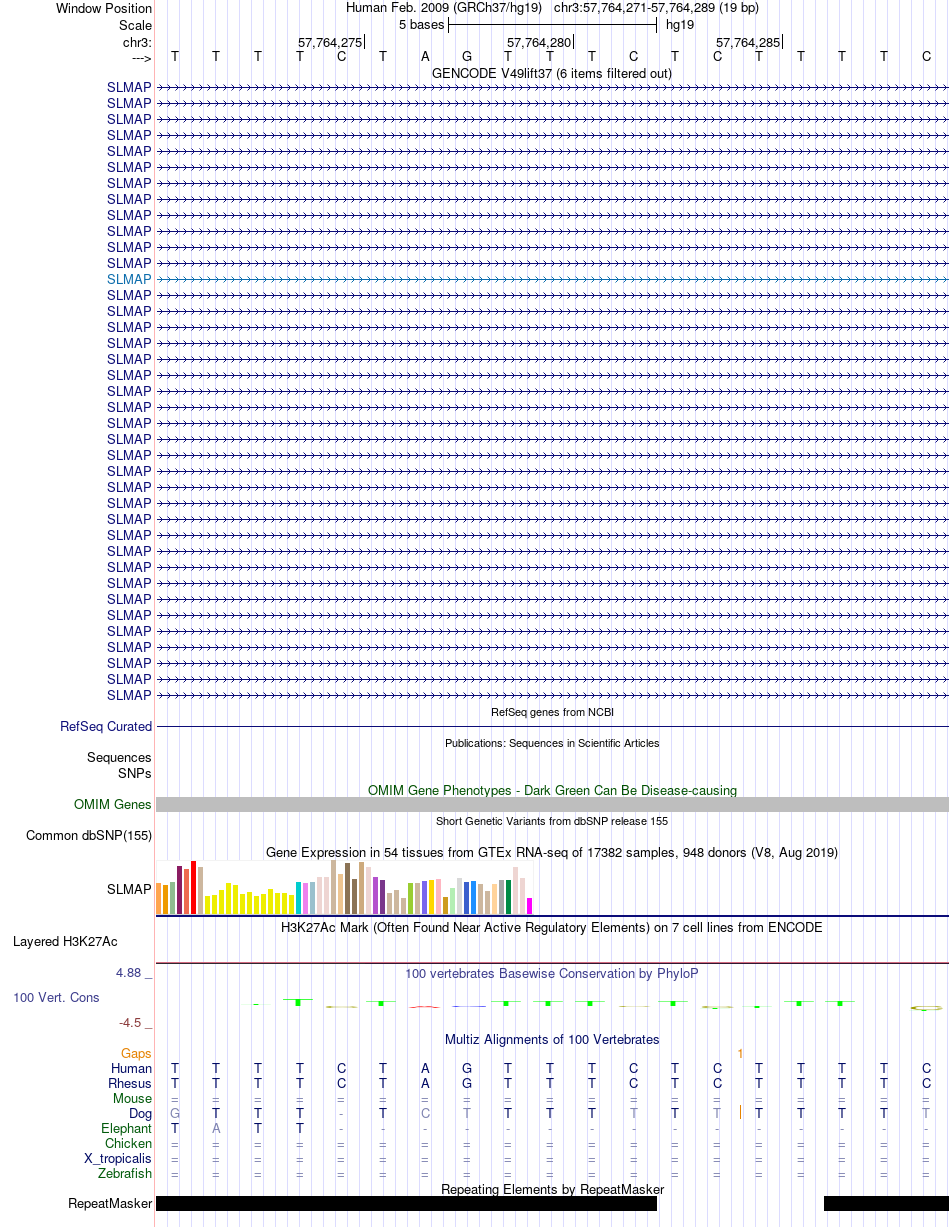
Task: Click the SLMAP label beside GTEx bar chart
Action: click(x=129, y=888)
